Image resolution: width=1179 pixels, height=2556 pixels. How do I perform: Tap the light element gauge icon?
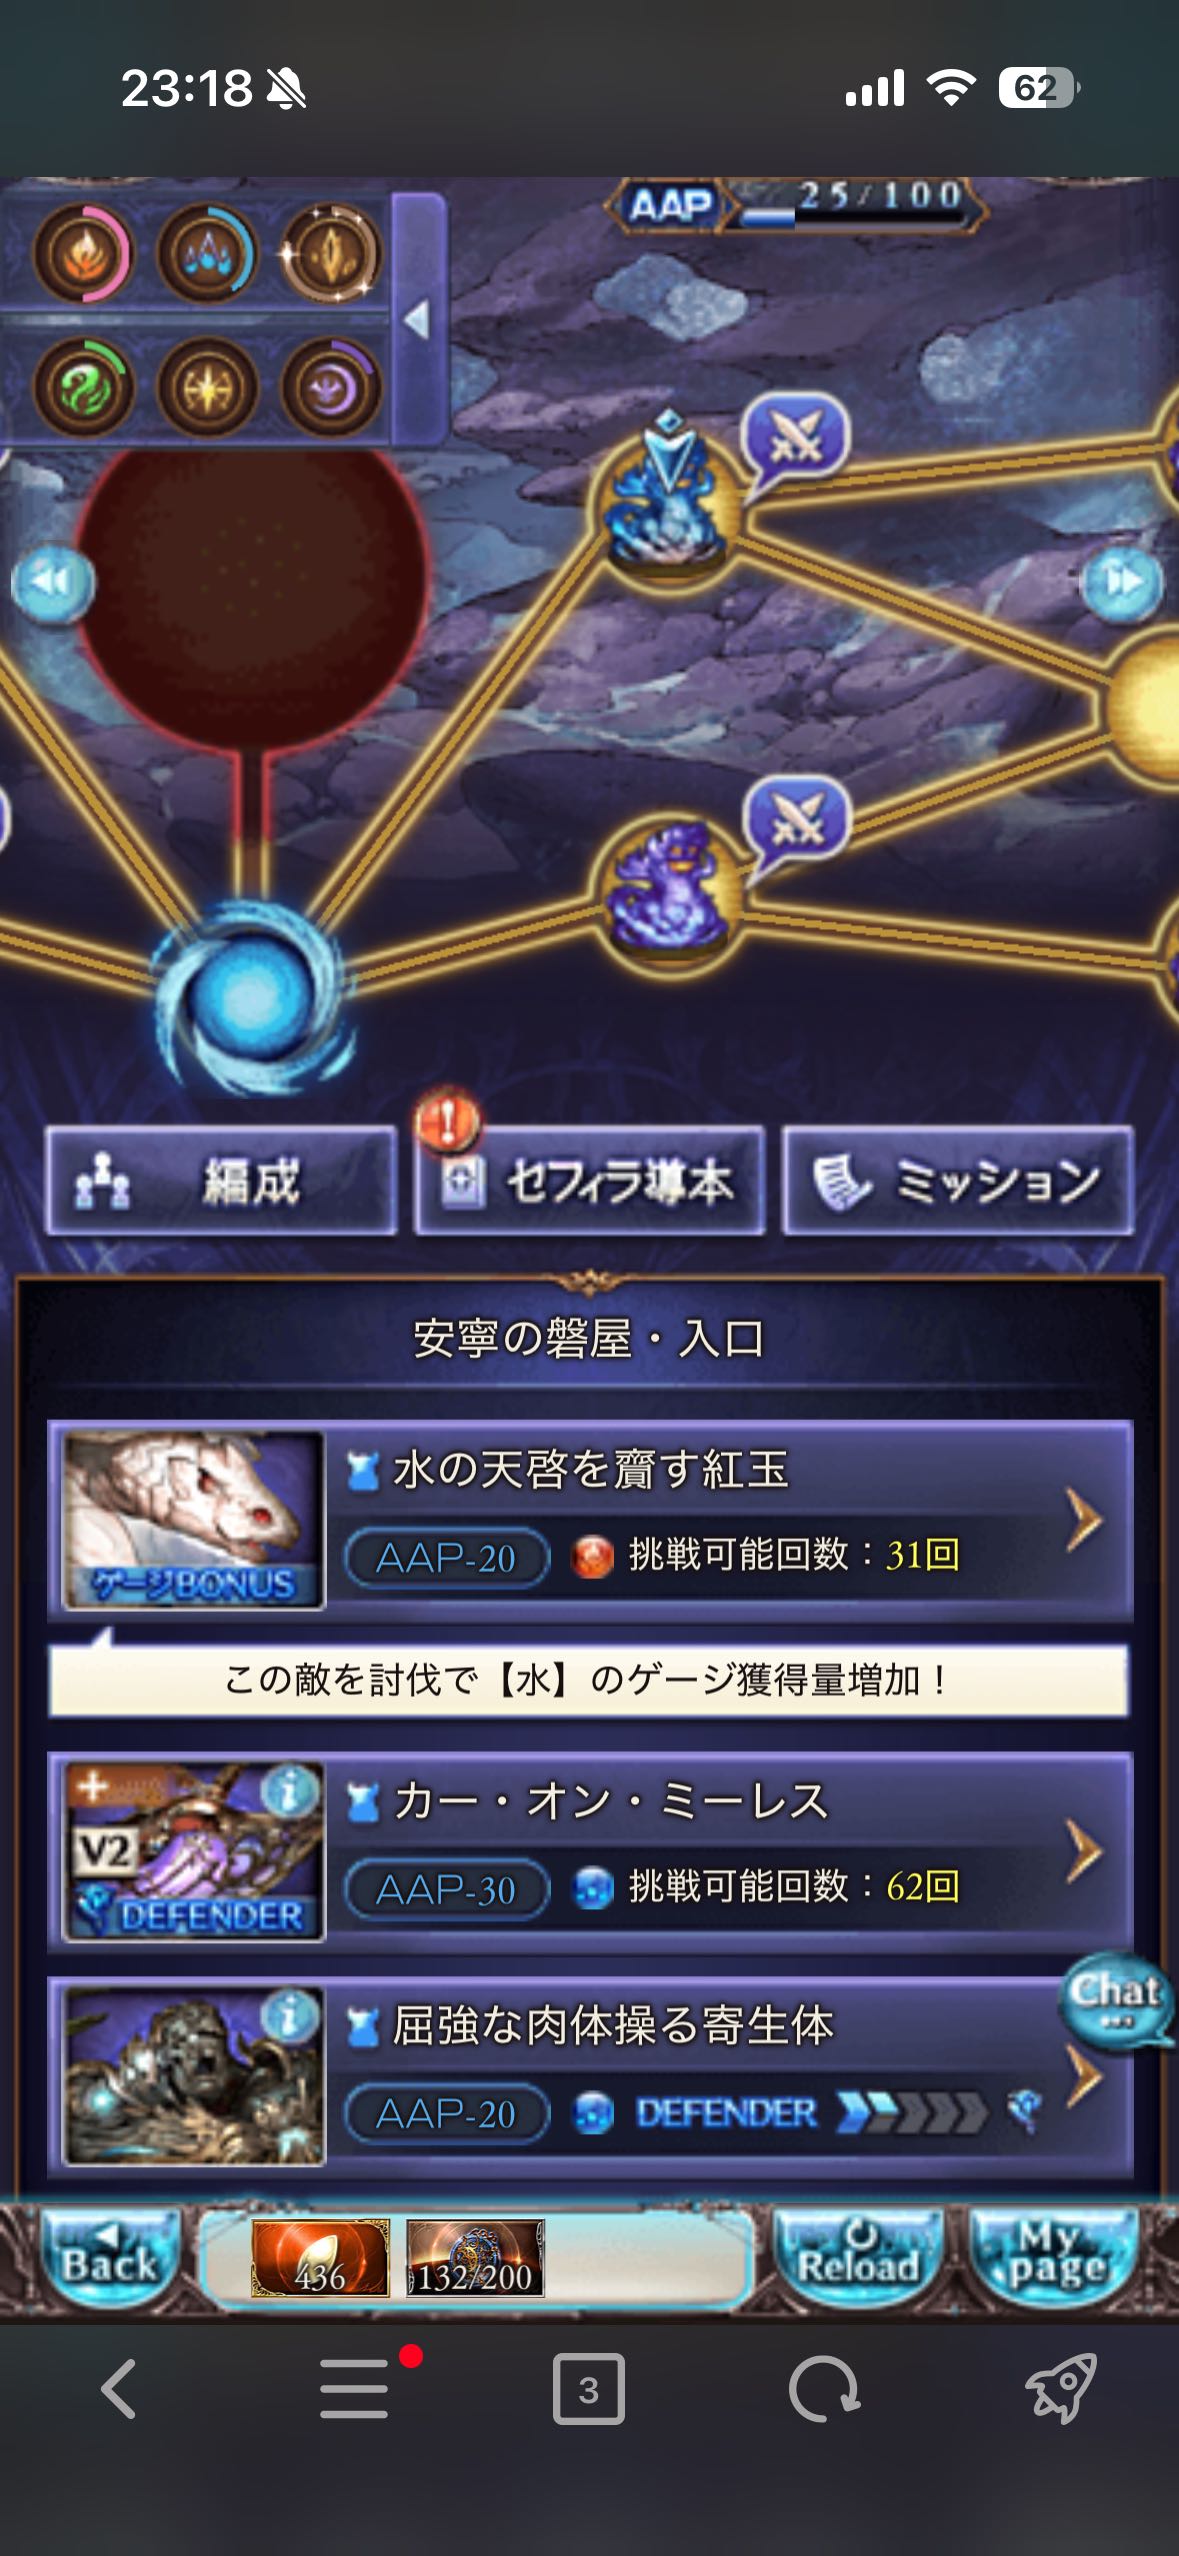point(206,387)
